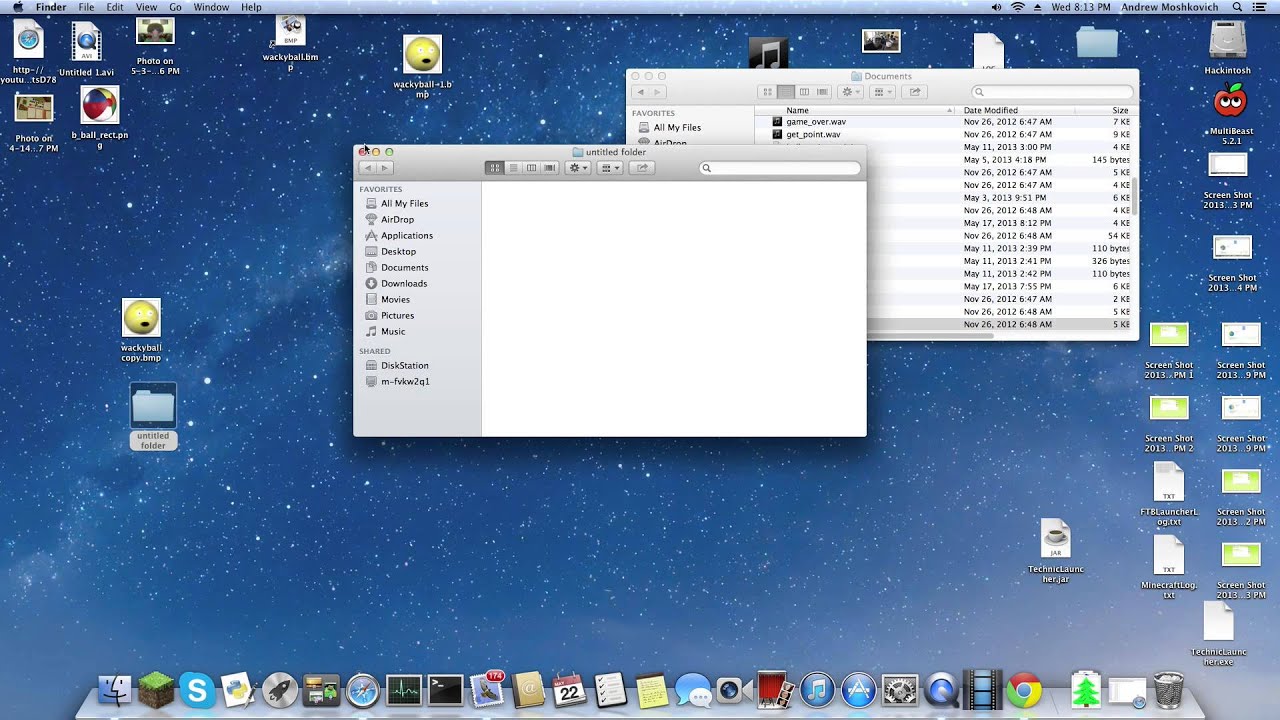Open Safari from the Dock
The height and width of the screenshot is (720, 1280).
coord(362,690)
